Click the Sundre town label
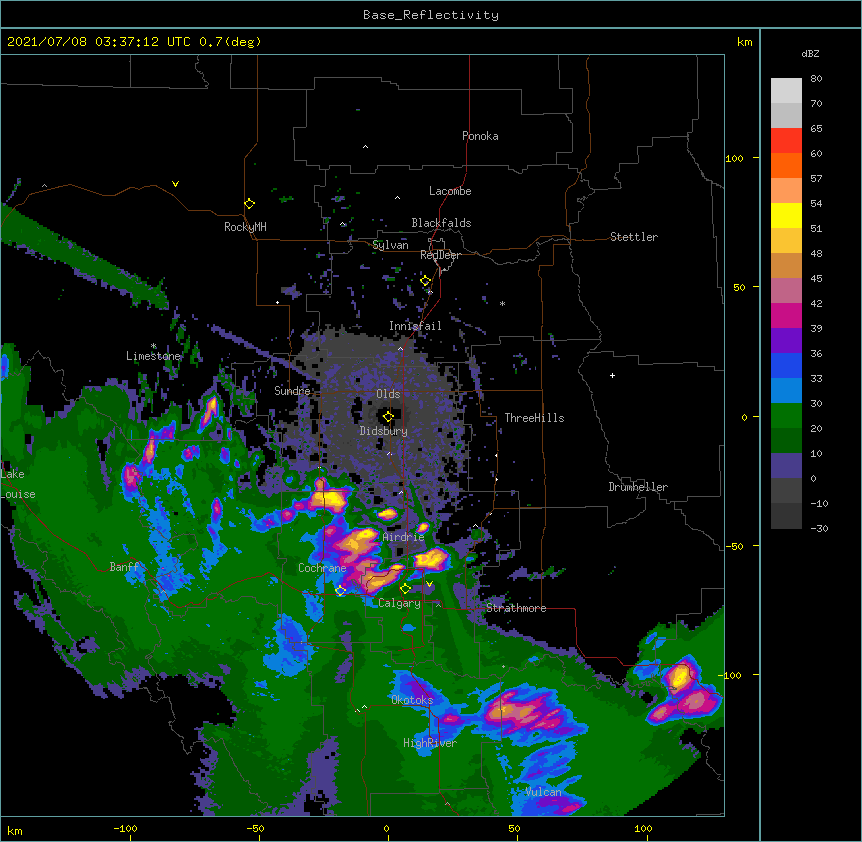862x842 pixels. click(292, 391)
